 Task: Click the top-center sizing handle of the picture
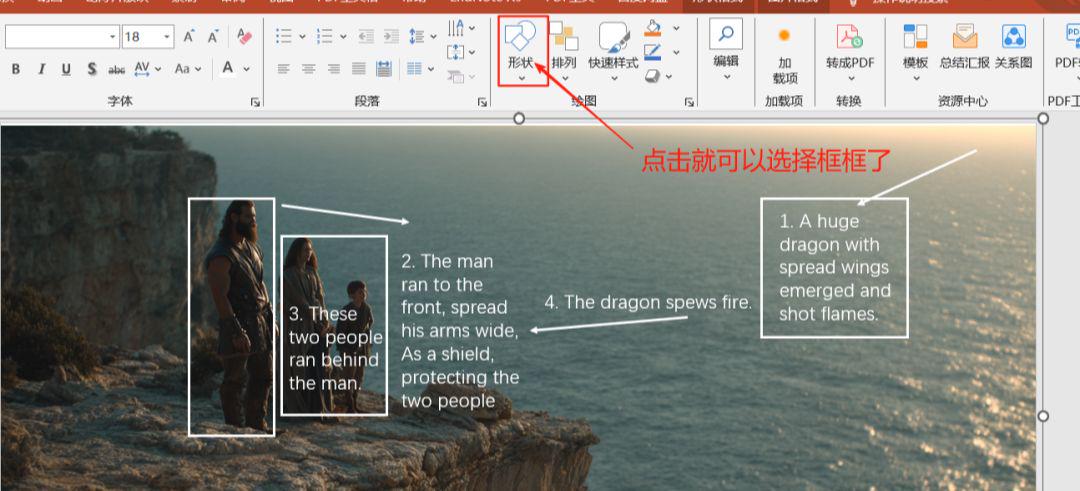coord(519,118)
